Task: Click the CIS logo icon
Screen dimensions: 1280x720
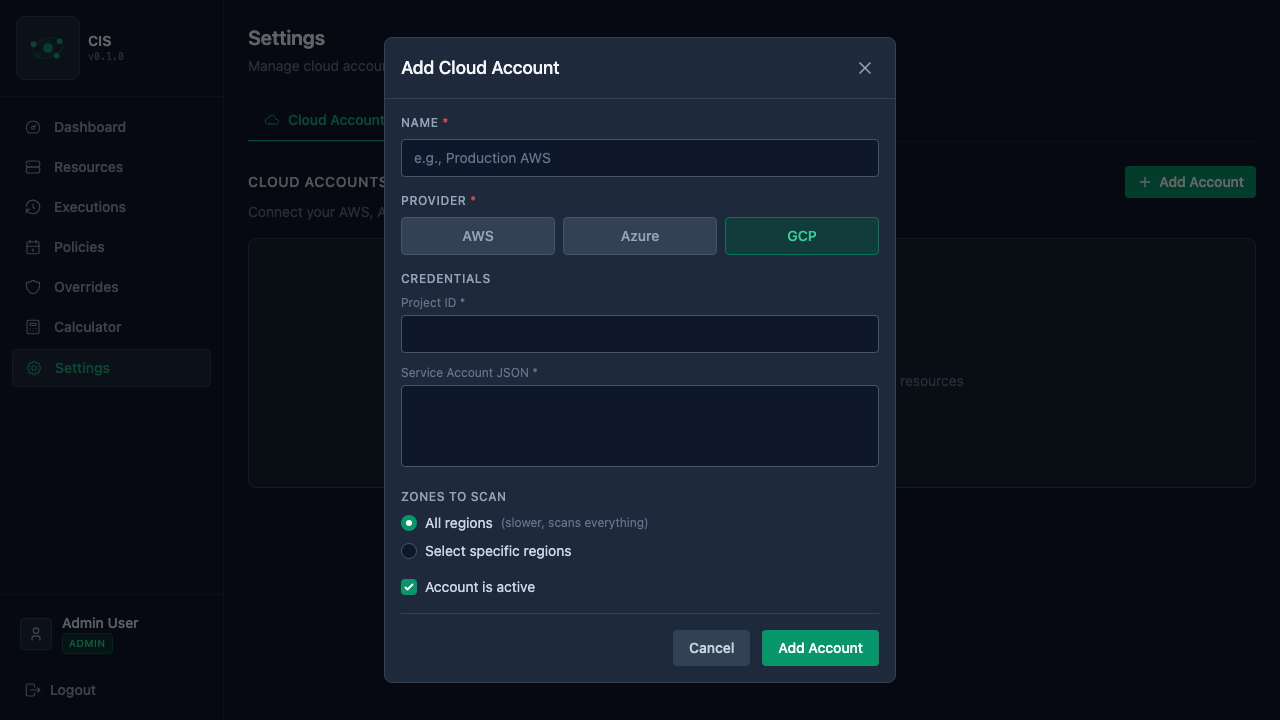Action: point(48,48)
